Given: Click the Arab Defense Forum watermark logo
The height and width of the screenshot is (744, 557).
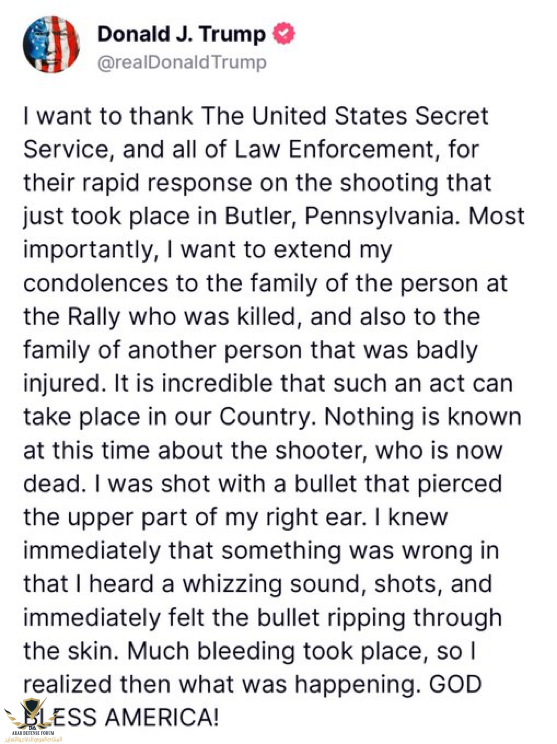Looking at the screenshot, I should (32, 720).
